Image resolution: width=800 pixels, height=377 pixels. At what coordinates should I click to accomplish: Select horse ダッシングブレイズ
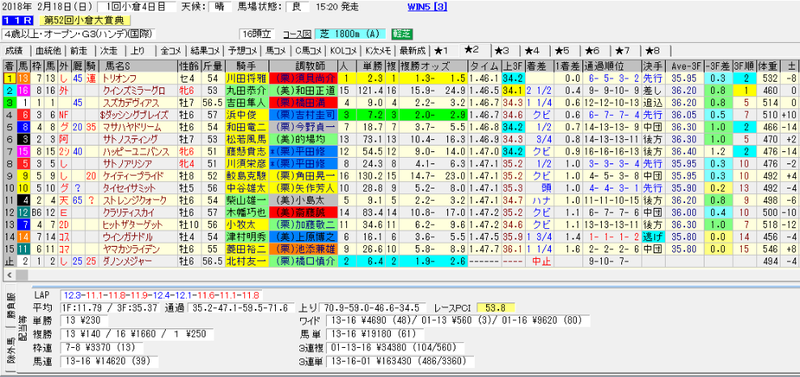pos(133,115)
